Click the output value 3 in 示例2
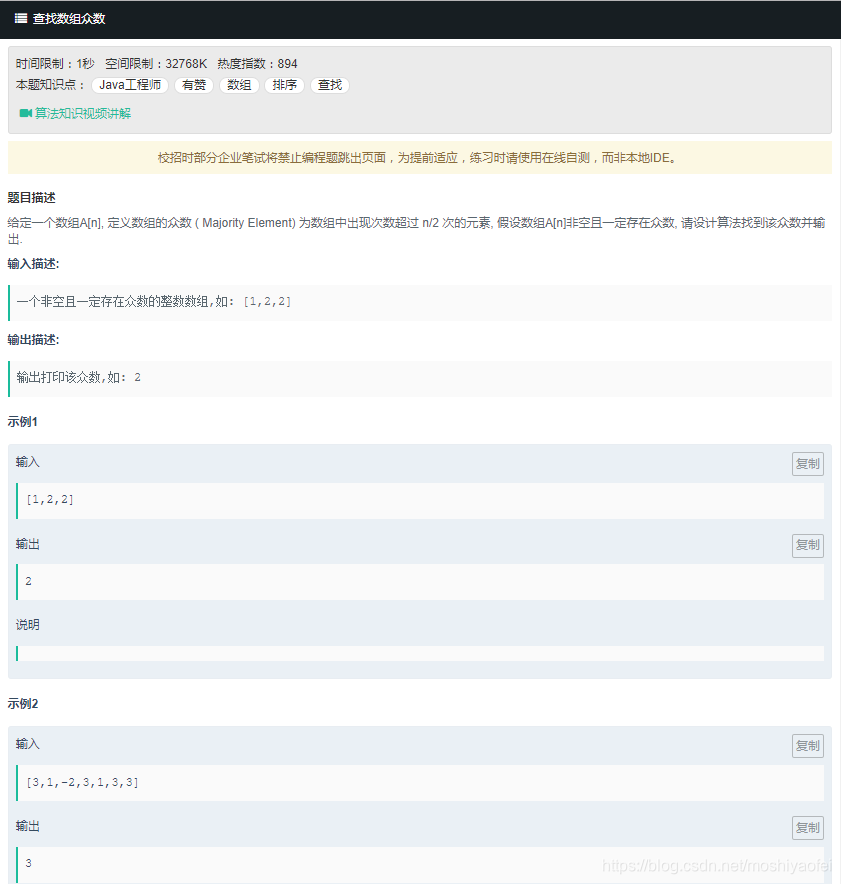Viewport: 841px width, 884px height. [x=29, y=863]
